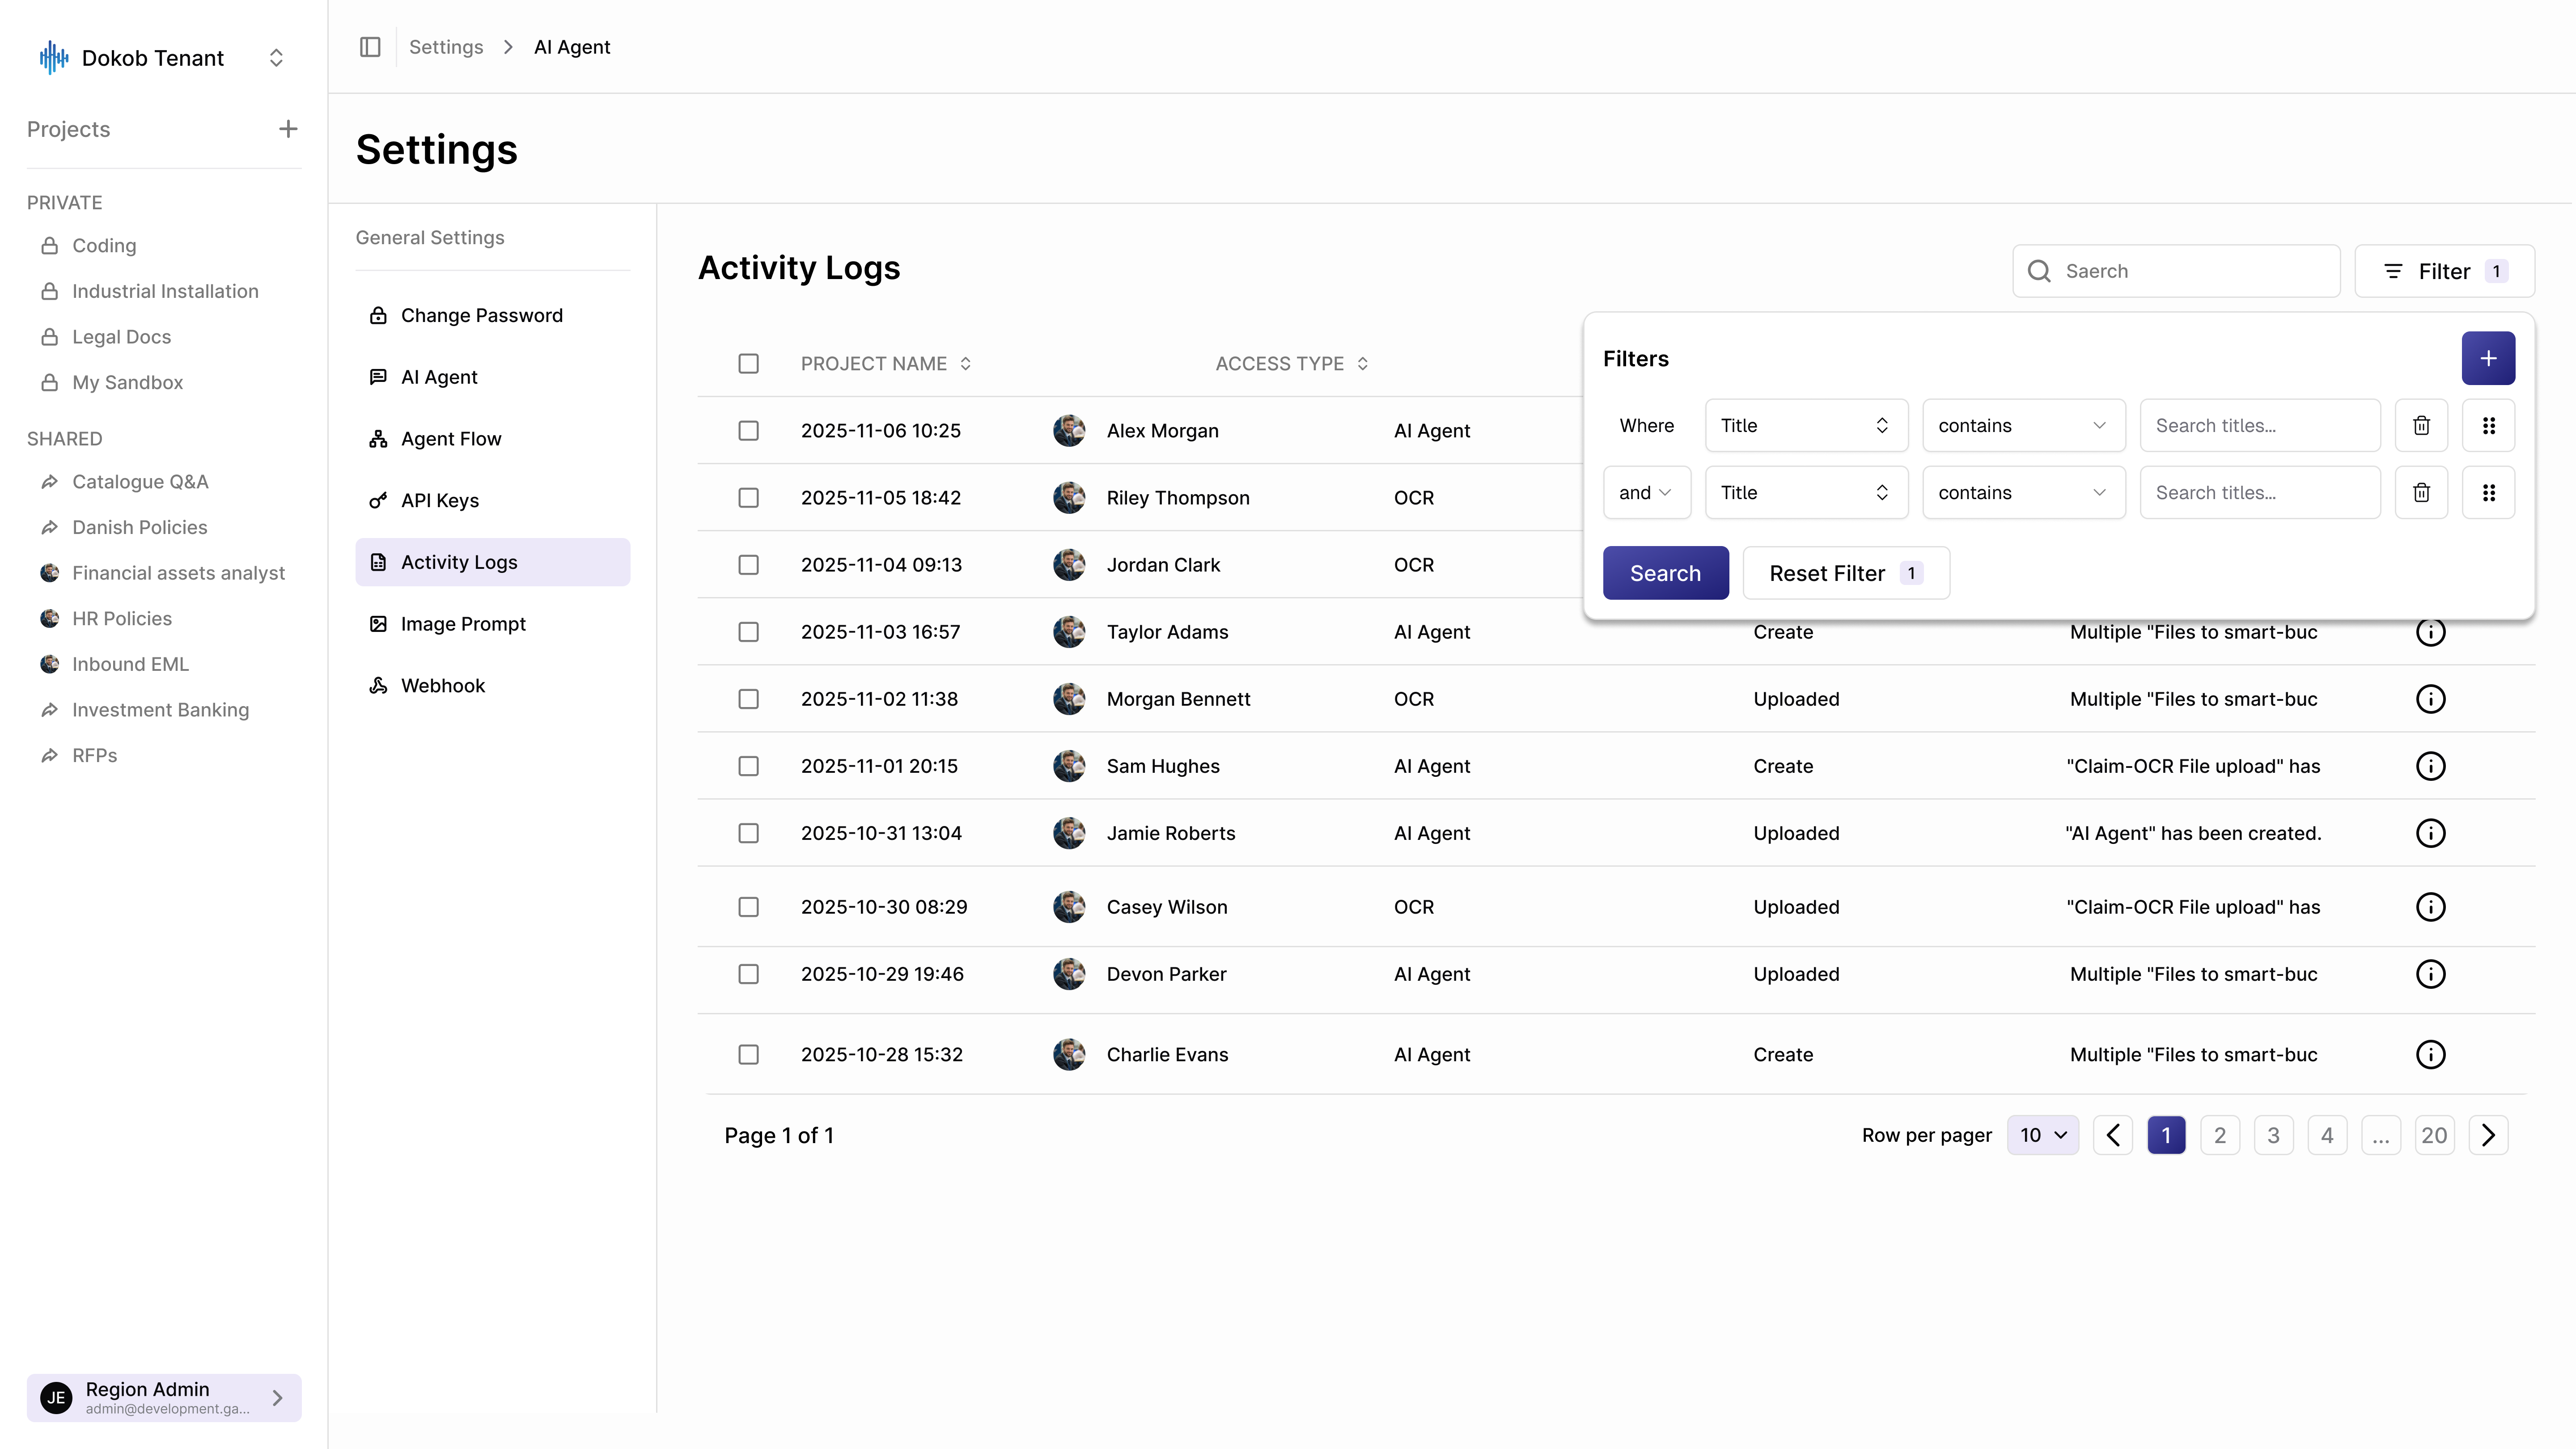Click the search magnifier icon
Viewport: 2576px width, 1449px height.
[2039, 271]
